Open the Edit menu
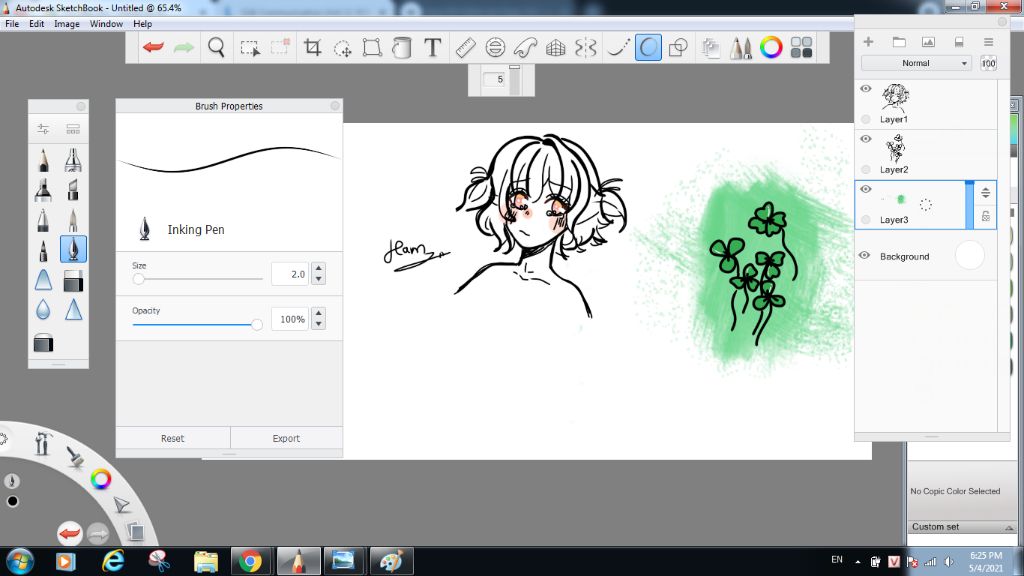The image size is (1024, 576). (x=37, y=24)
